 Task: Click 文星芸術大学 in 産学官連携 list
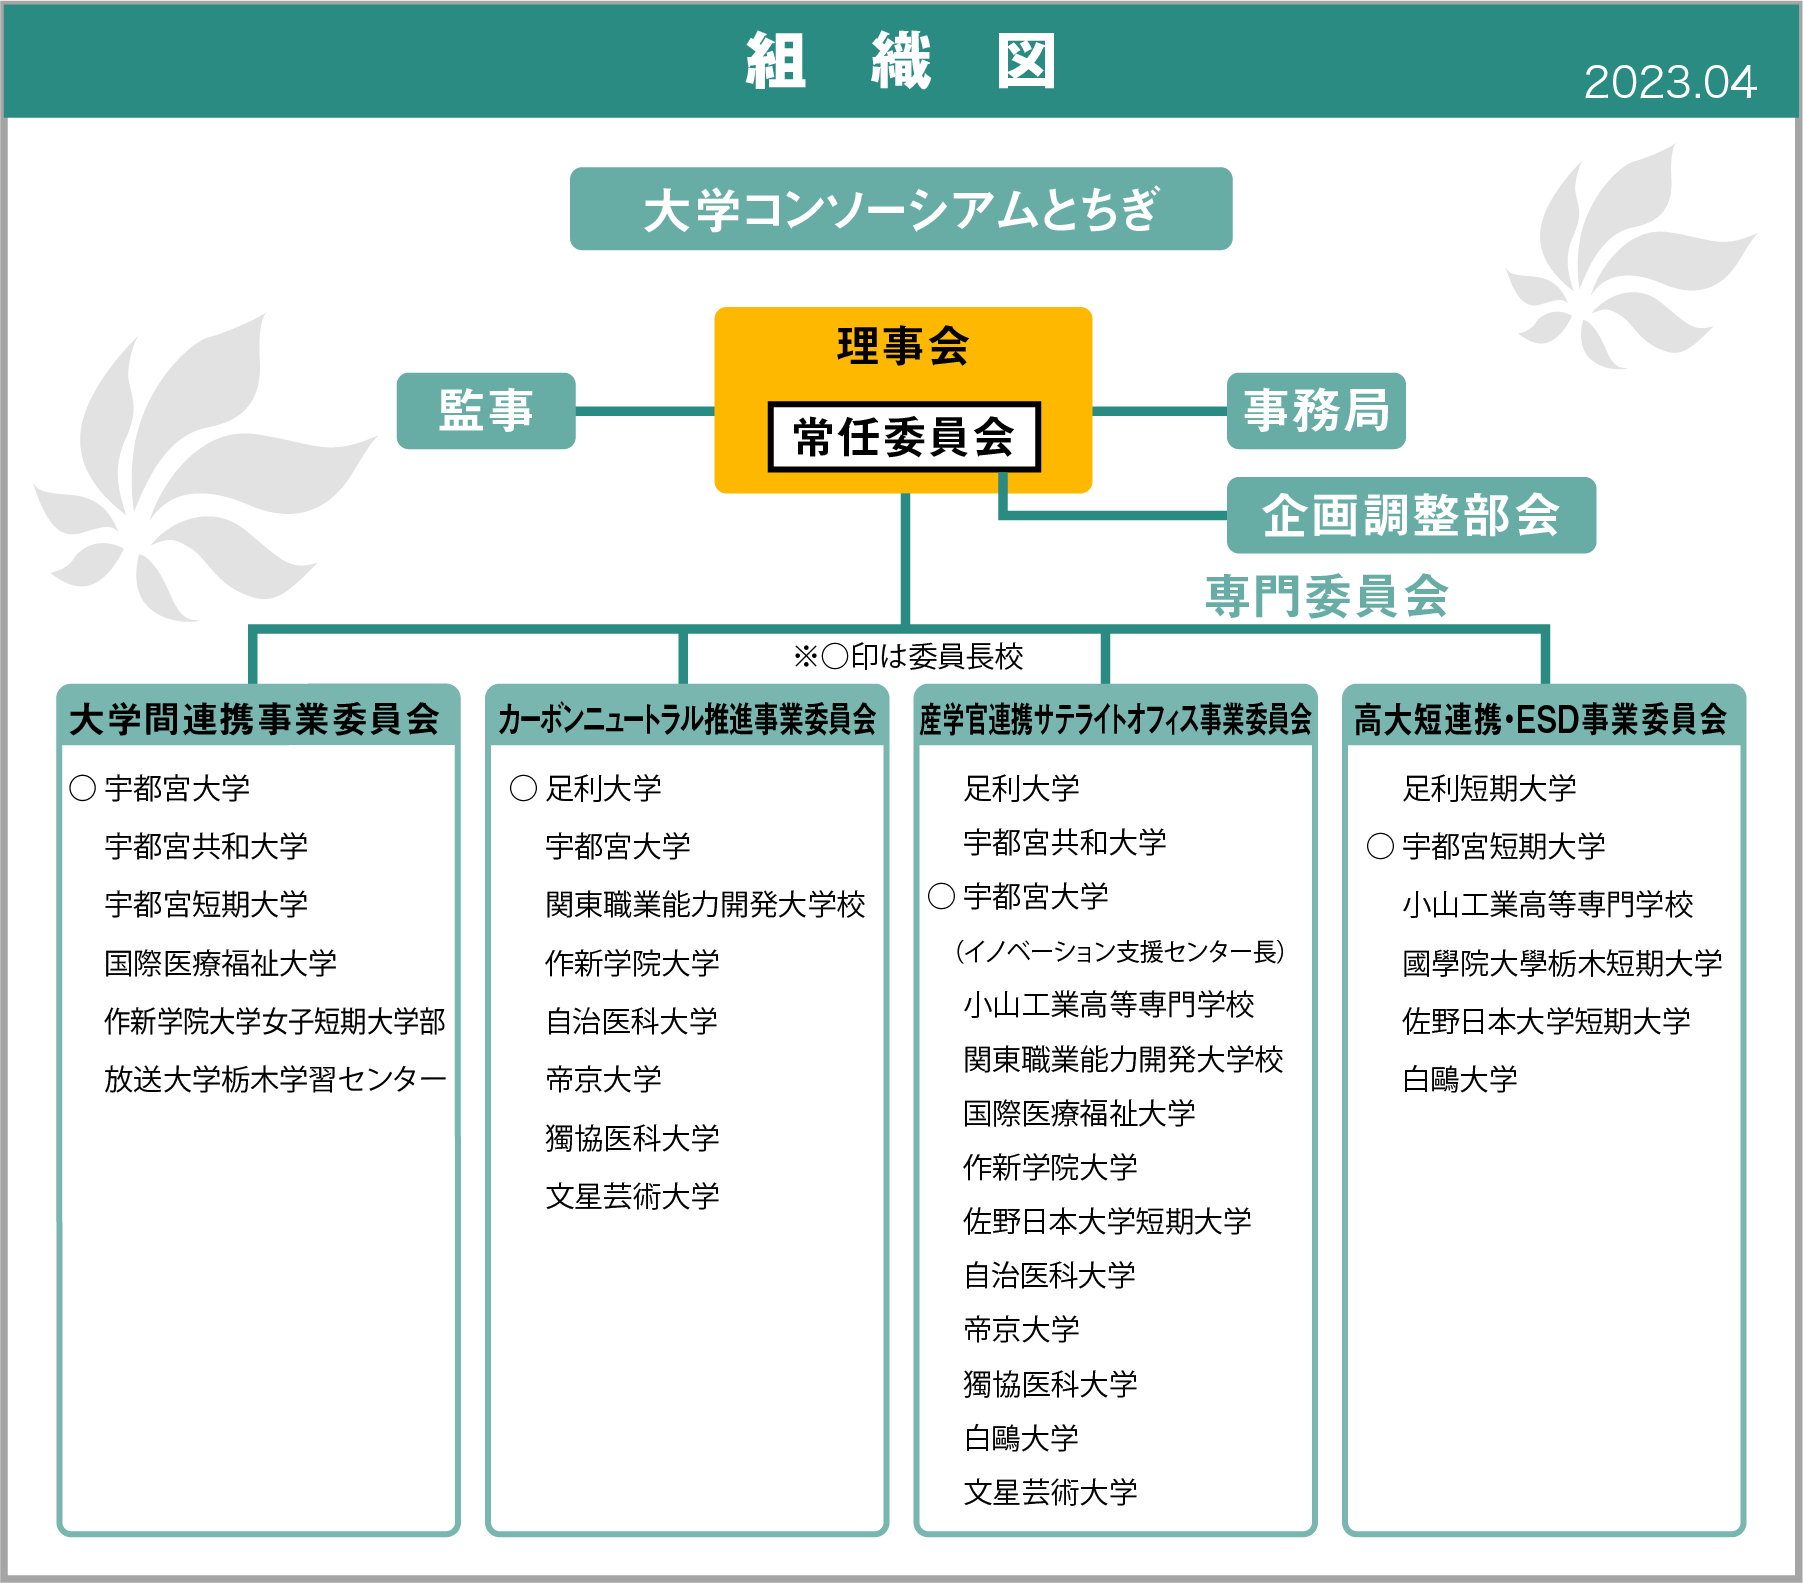[x=1050, y=1492]
